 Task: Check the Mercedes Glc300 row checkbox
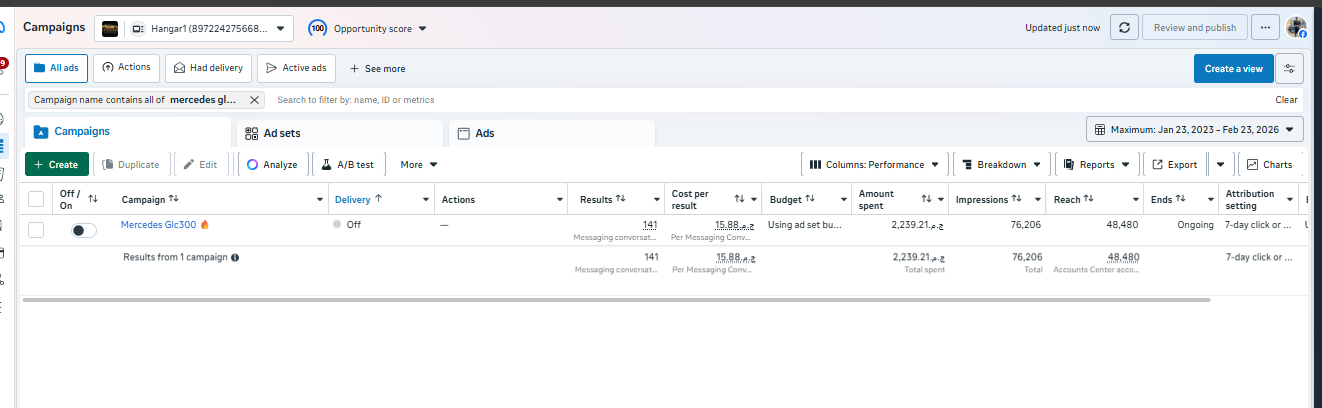click(36, 230)
